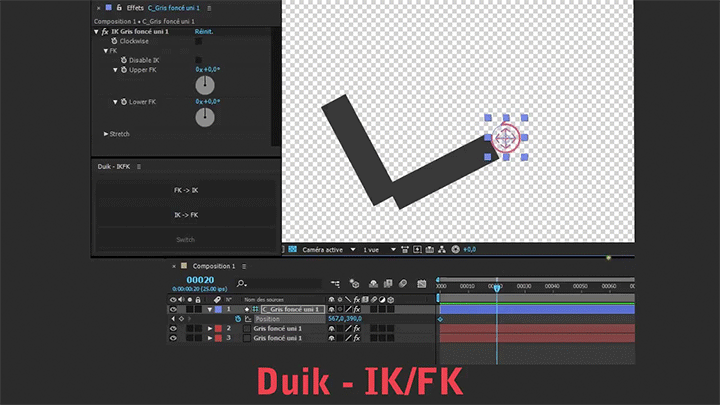Screen dimensions: 720x405
Task: Select the Duik - IKFK panel tab
Action: (x=113, y=167)
